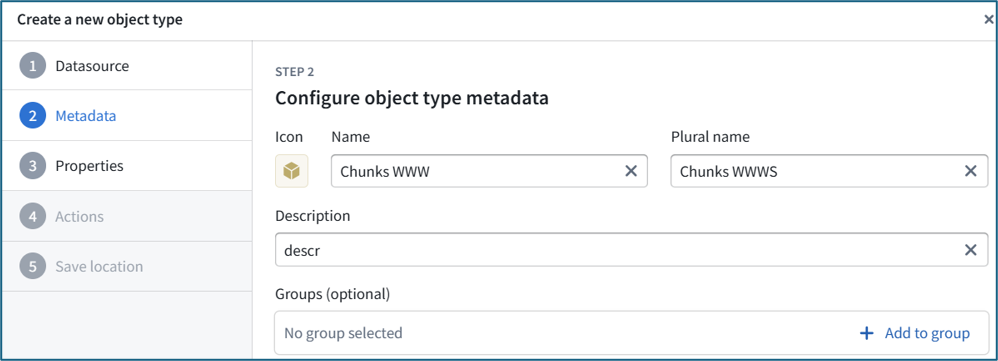Open the object type icon picker
998x361 pixels.
pyautogui.click(x=292, y=171)
